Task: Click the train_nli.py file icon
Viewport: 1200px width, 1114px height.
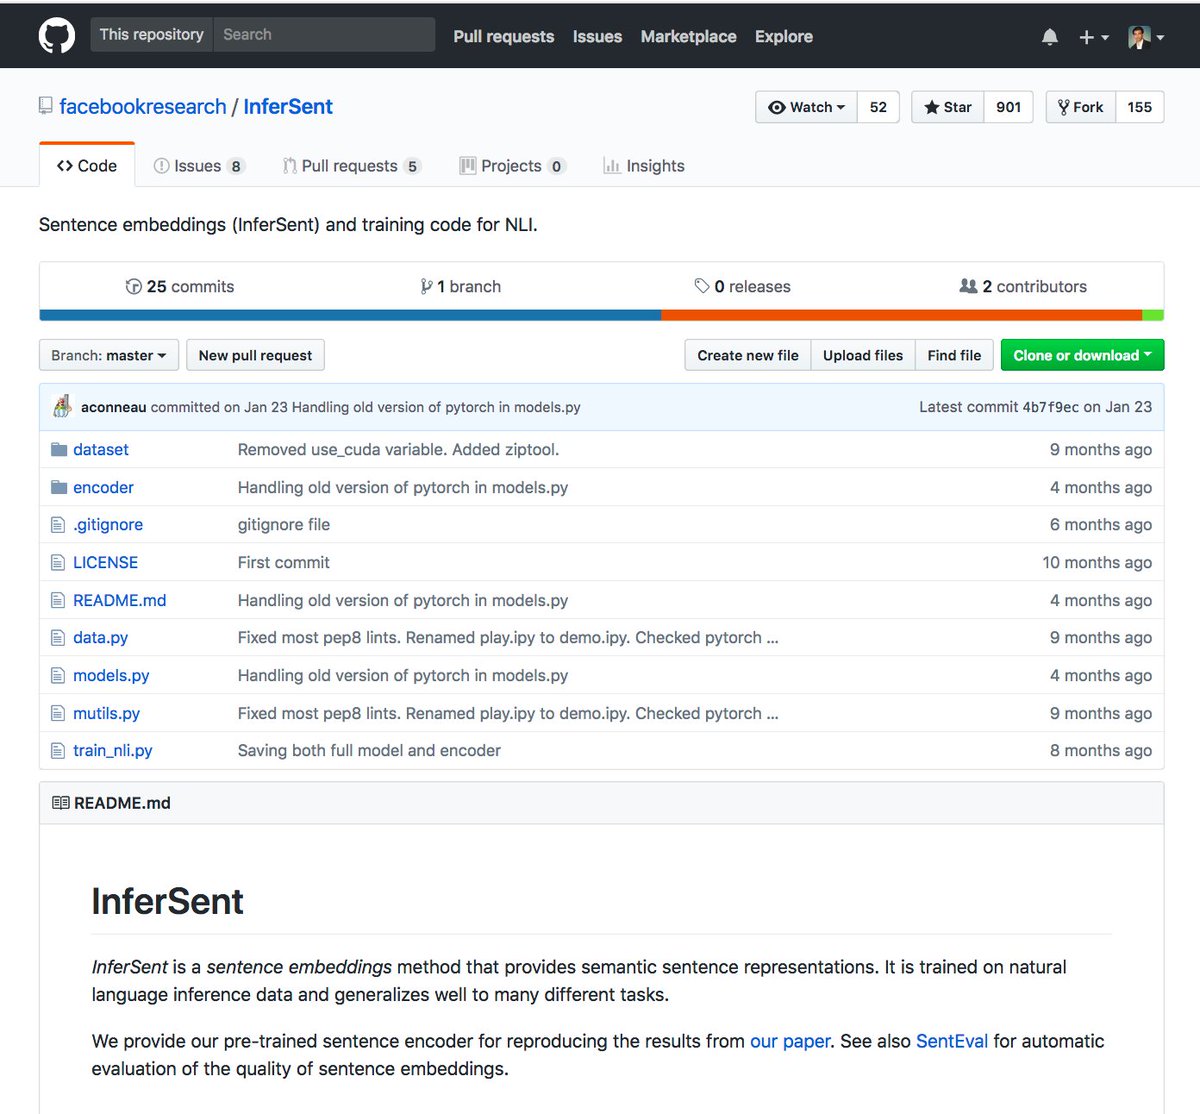Action: click(58, 751)
